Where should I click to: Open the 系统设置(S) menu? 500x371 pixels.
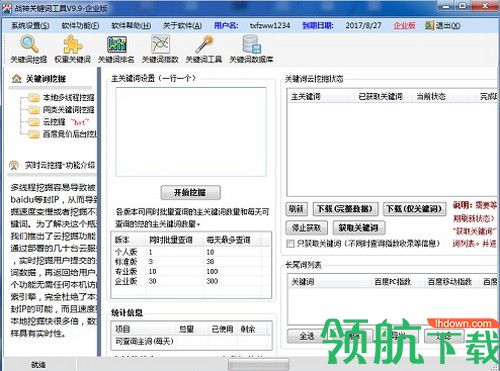point(30,25)
